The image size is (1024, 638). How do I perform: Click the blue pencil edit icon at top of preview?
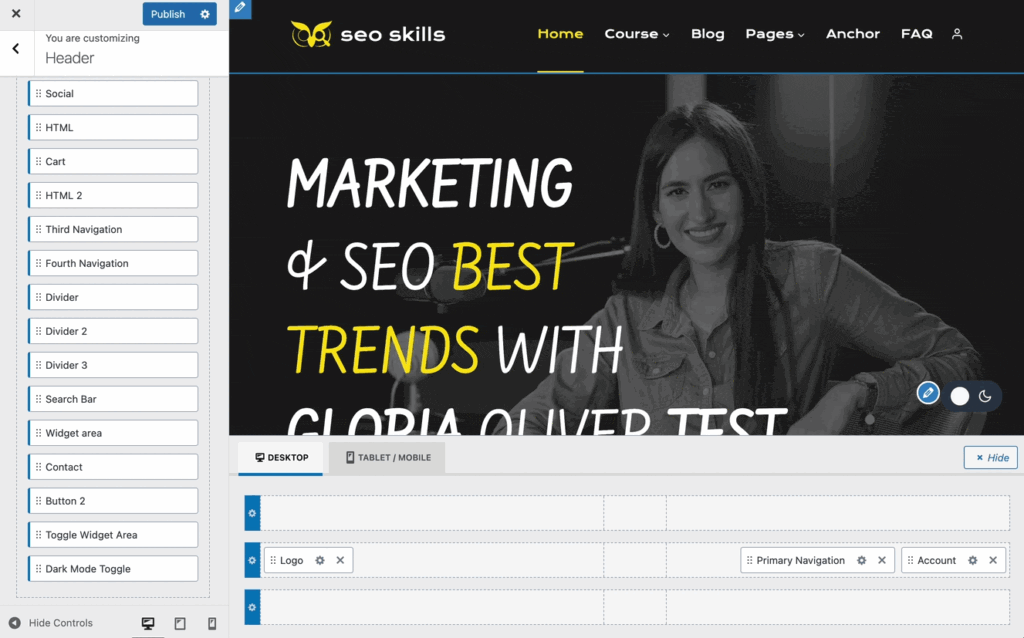[240, 9]
